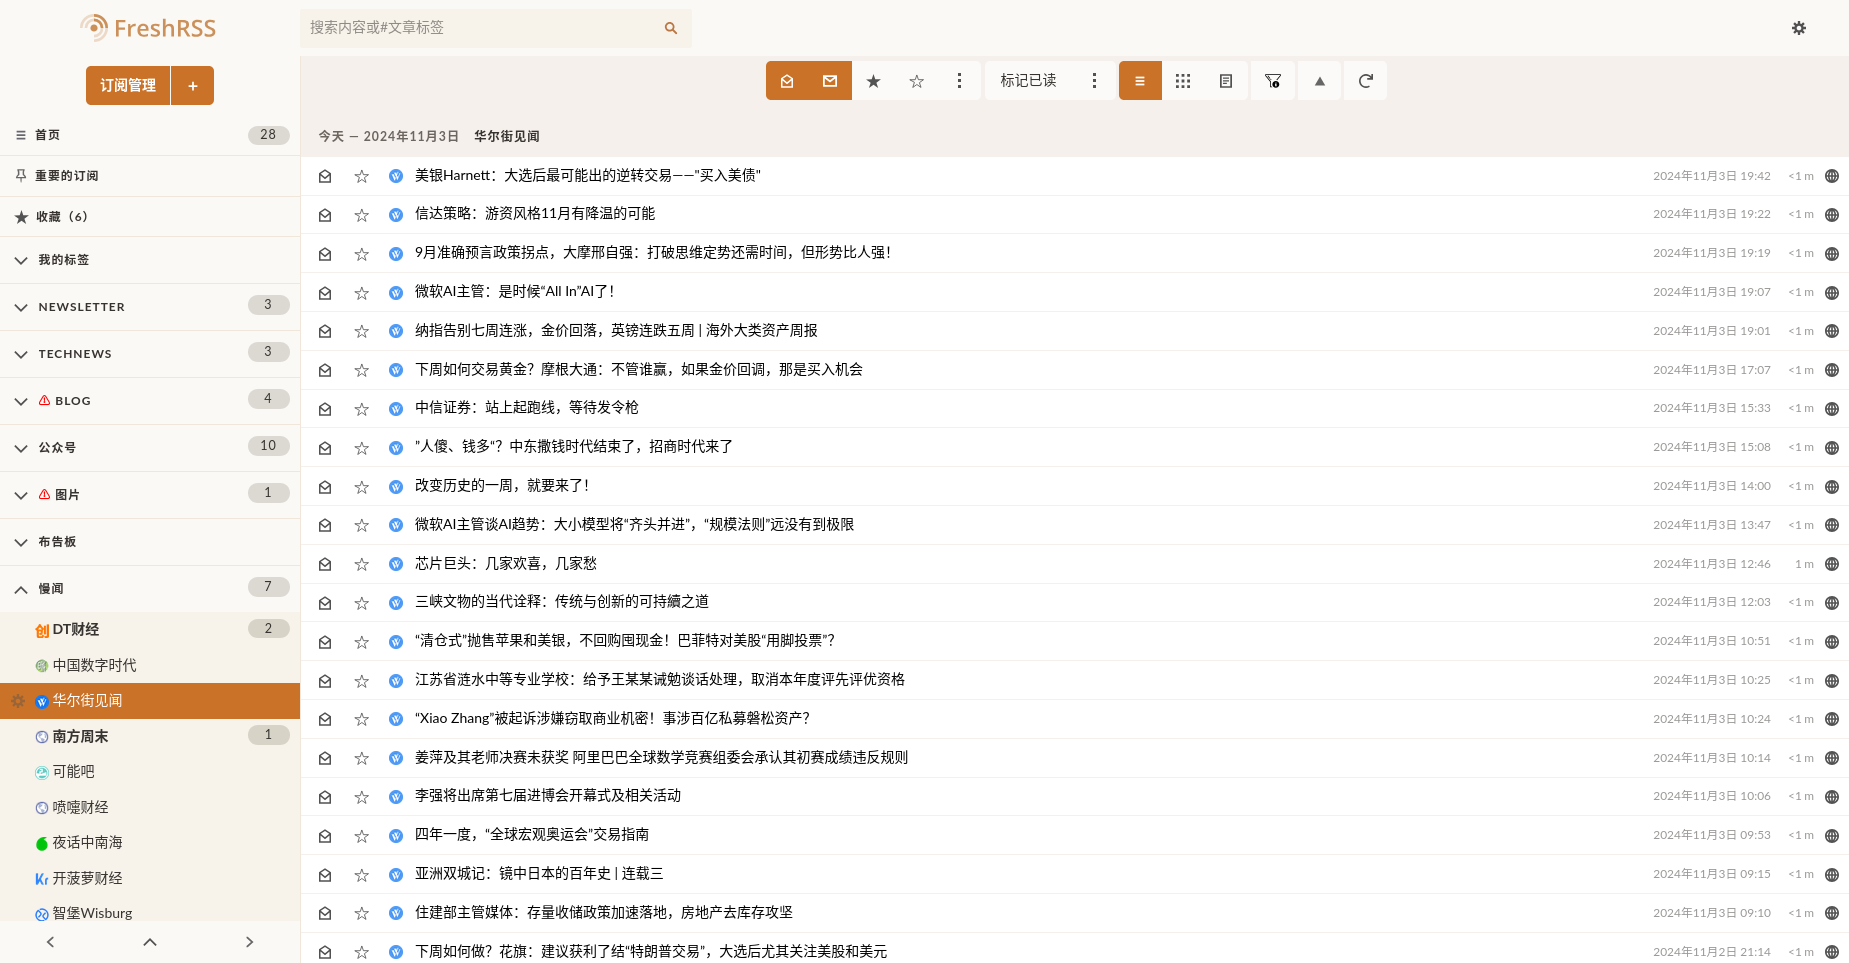Click the 标记已读 button

point(1028,81)
